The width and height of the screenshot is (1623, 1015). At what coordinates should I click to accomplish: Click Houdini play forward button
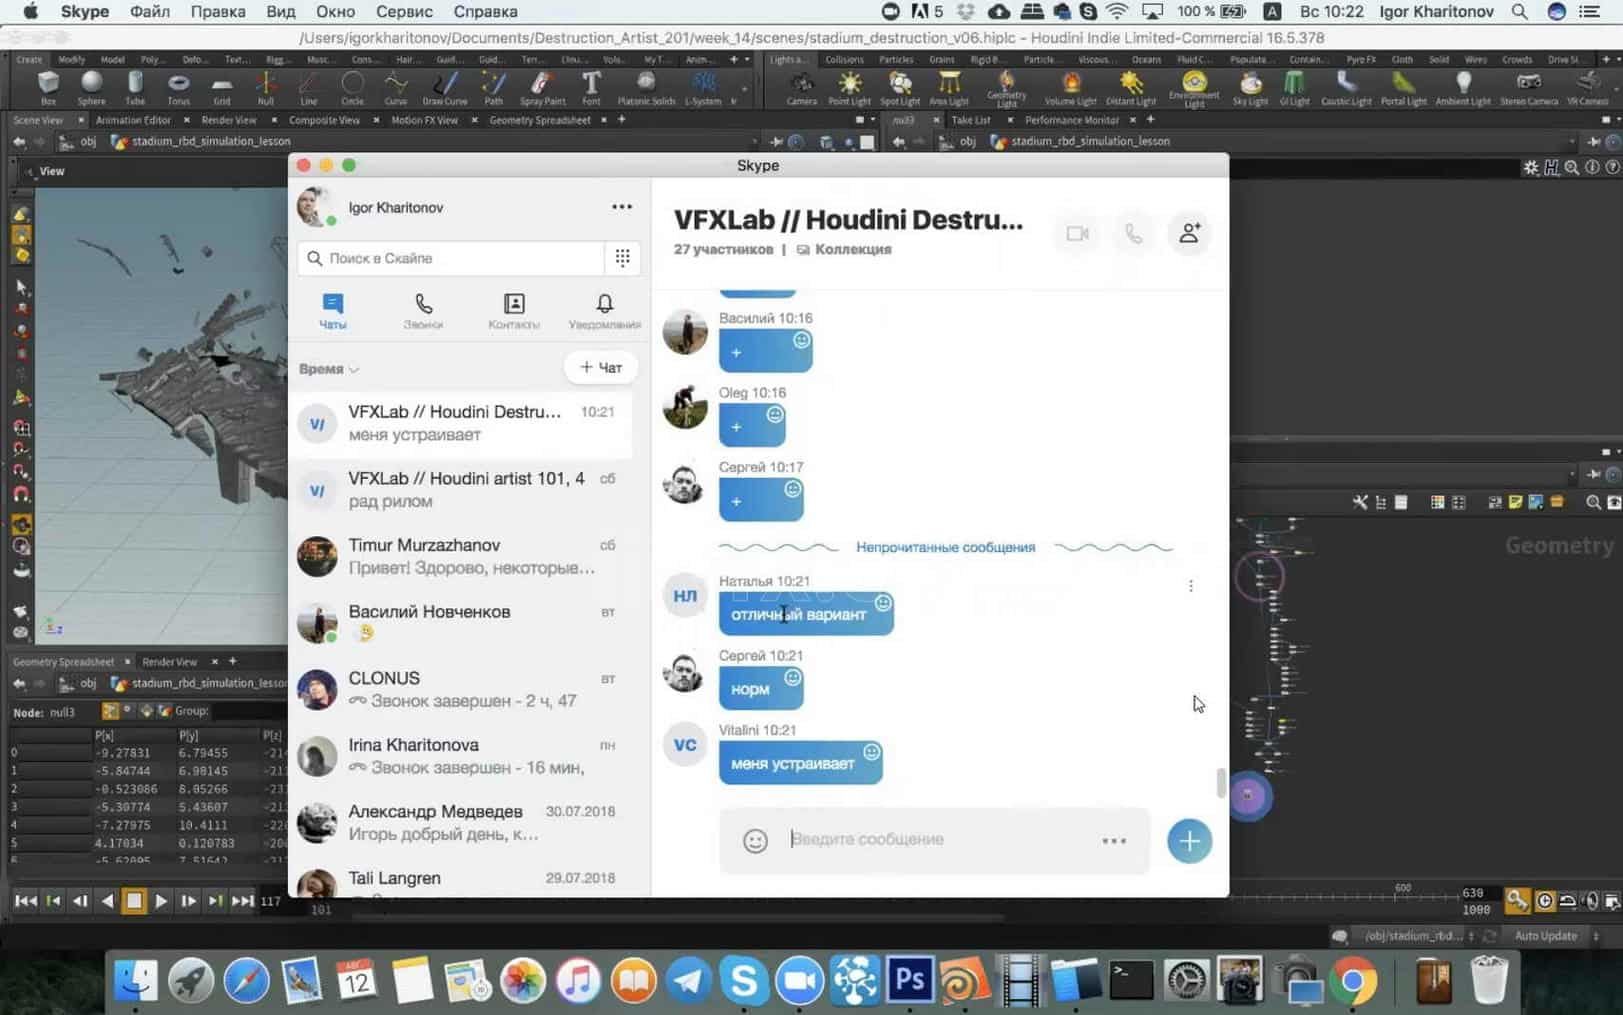tap(160, 901)
